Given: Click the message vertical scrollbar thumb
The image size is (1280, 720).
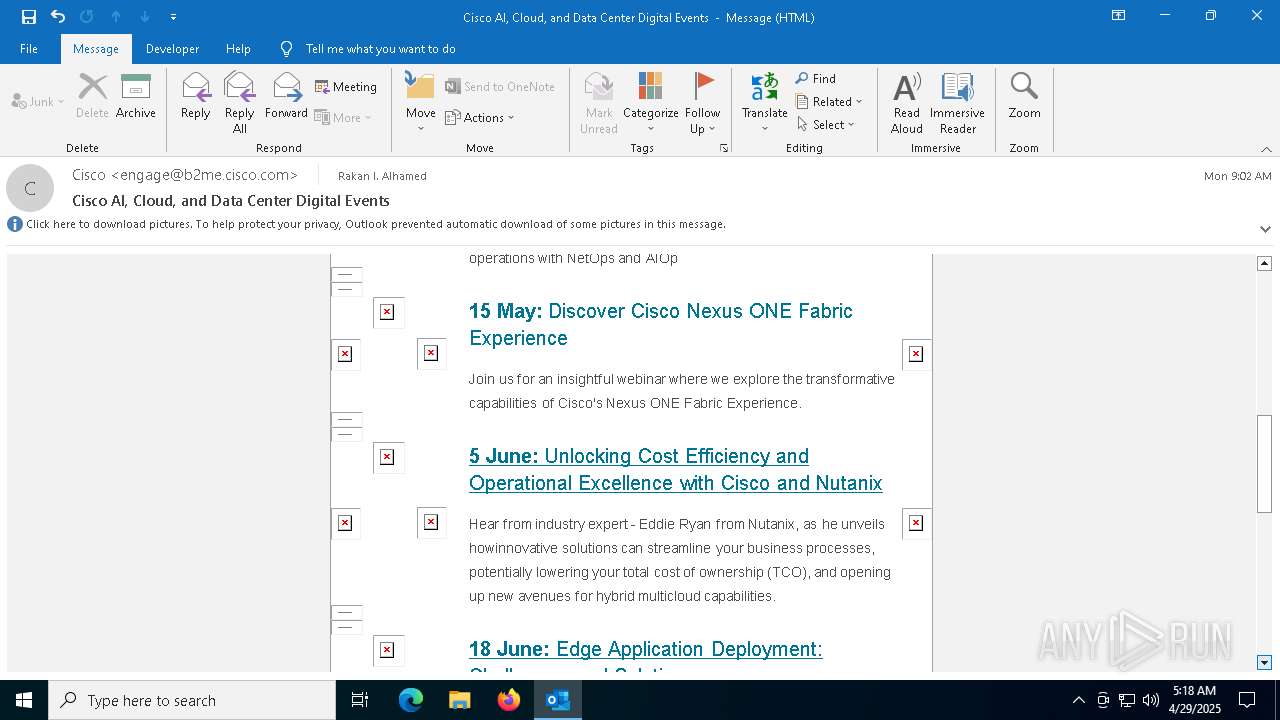Looking at the screenshot, I should pos(1264,463).
